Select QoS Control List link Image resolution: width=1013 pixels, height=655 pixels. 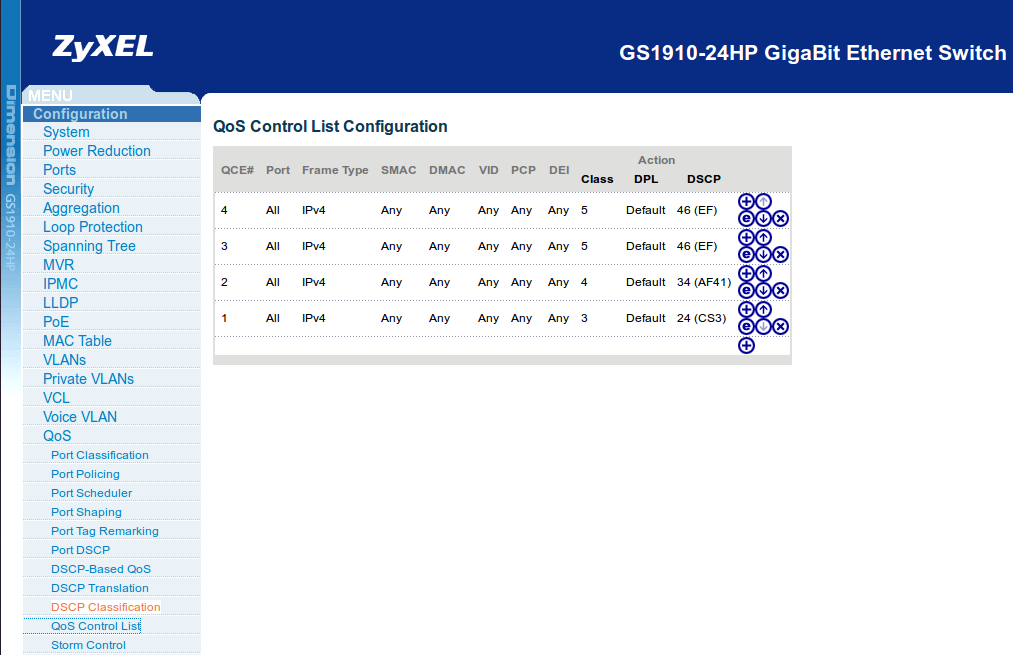tap(96, 627)
